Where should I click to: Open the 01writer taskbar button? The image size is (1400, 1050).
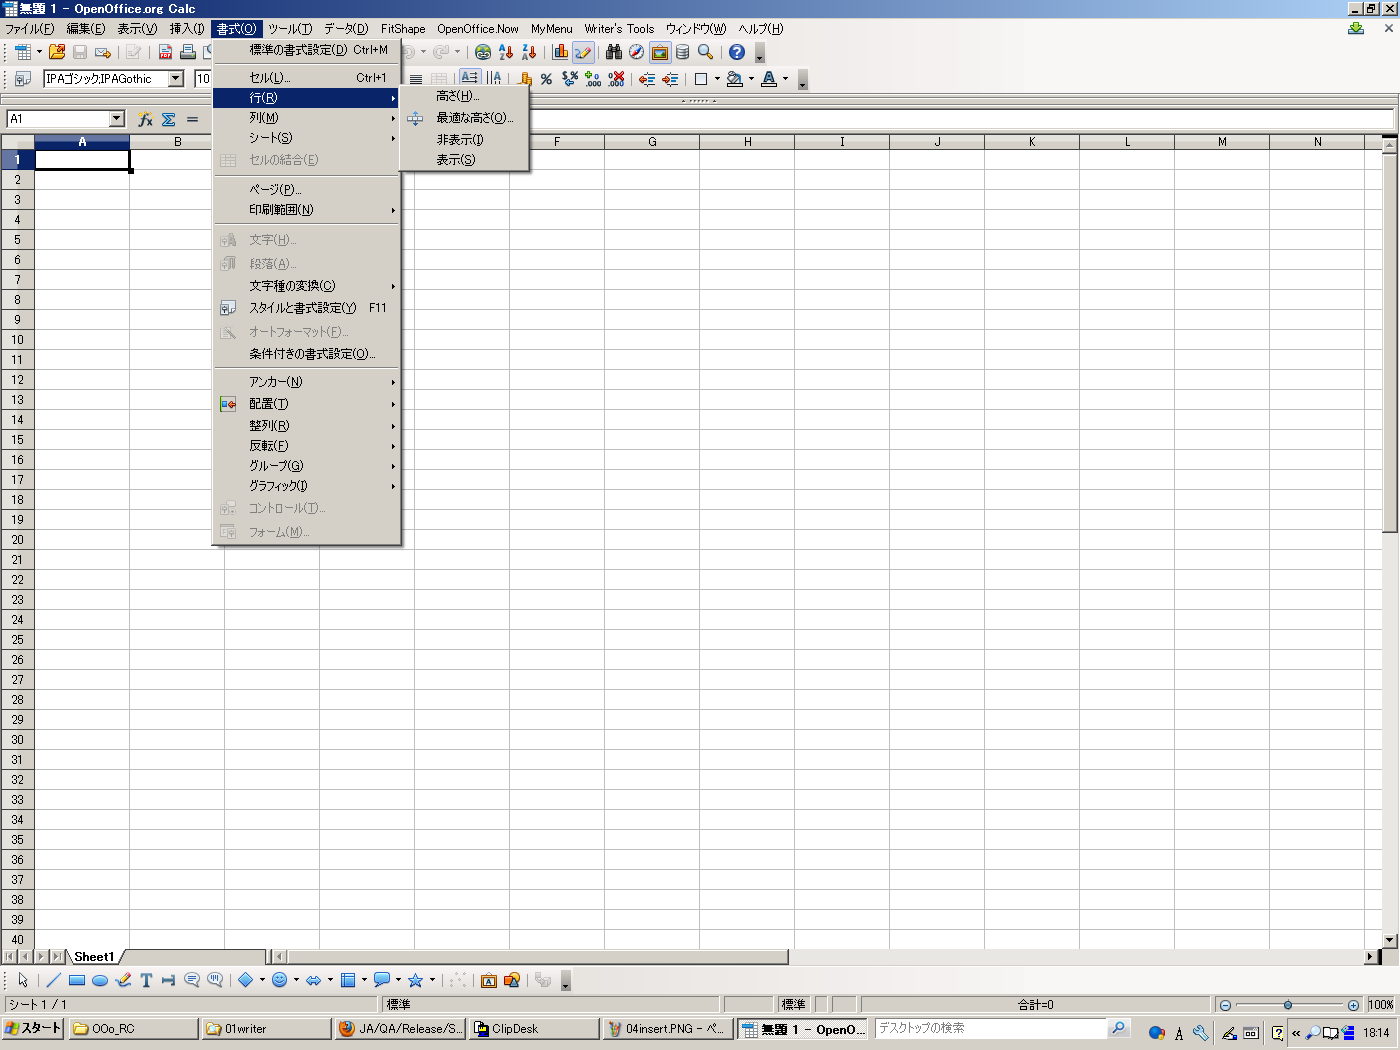pos(266,1028)
